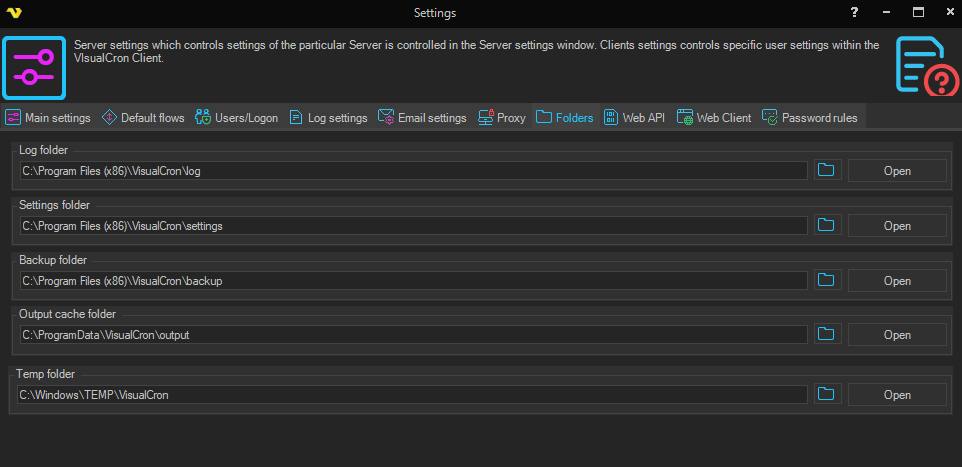Go to the Users/Logon tab
This screenshot has height=467, width=962.
point(237,118)
